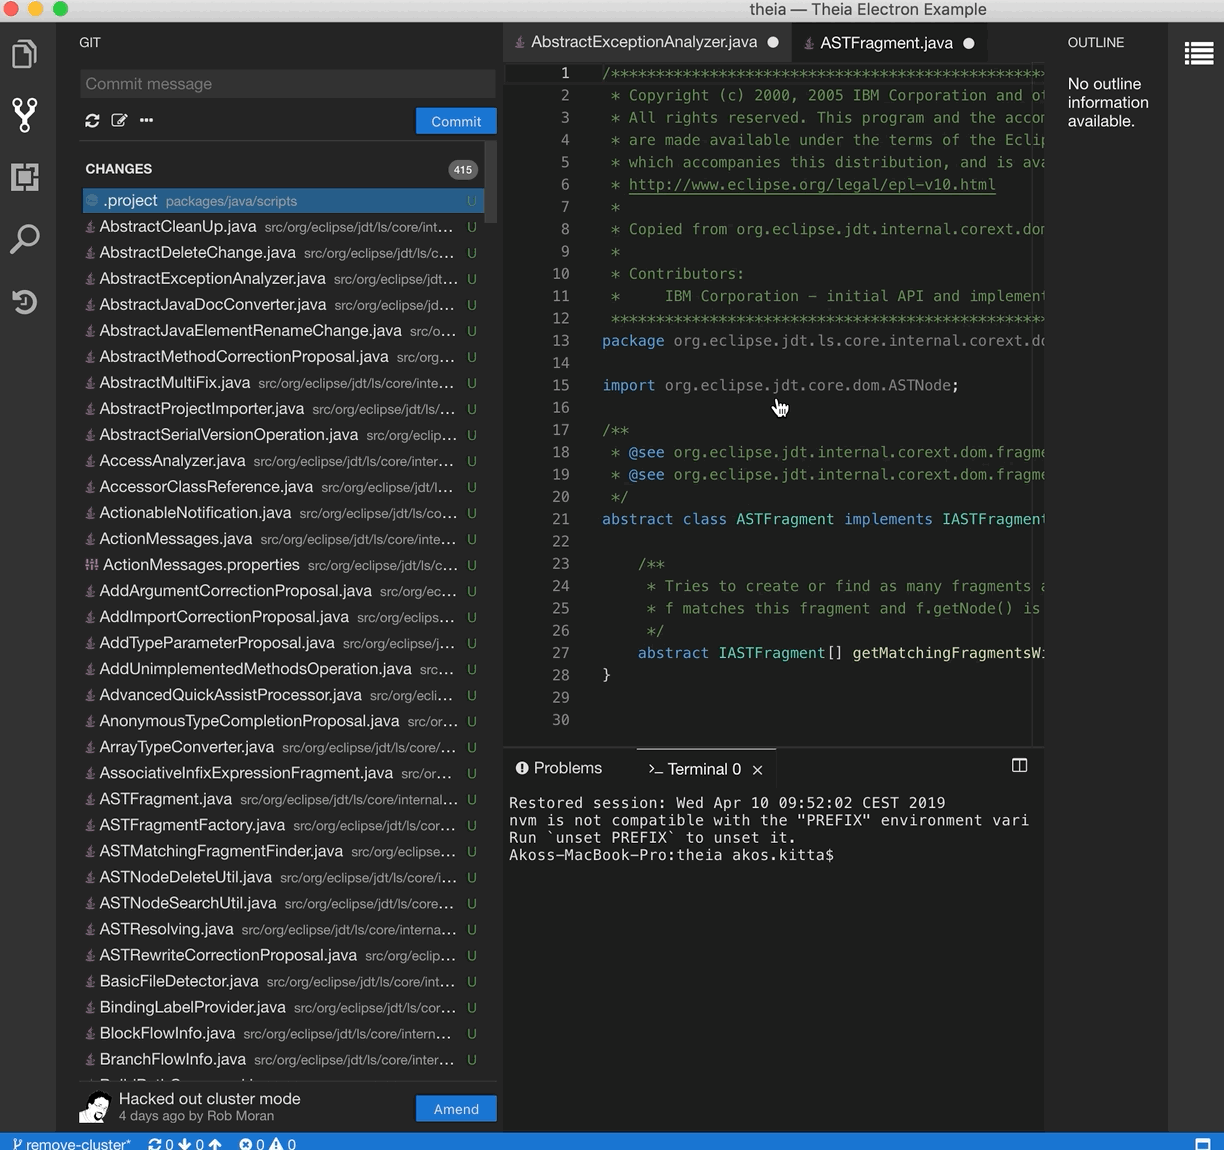The height and width of the screenshot is (1150, 1224).
Task: Select .project in changes list
Action: point(283,201)
